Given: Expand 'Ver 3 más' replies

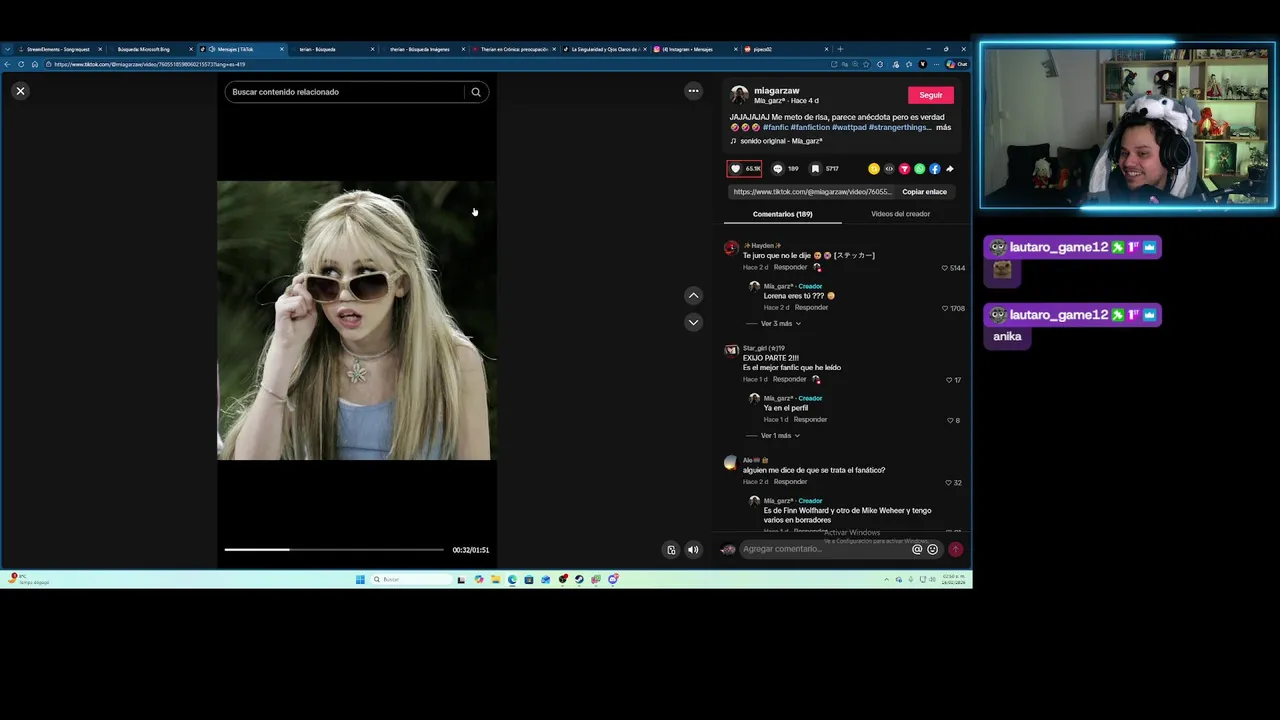Looking at the screenshot, I should (x=781, y=324).
